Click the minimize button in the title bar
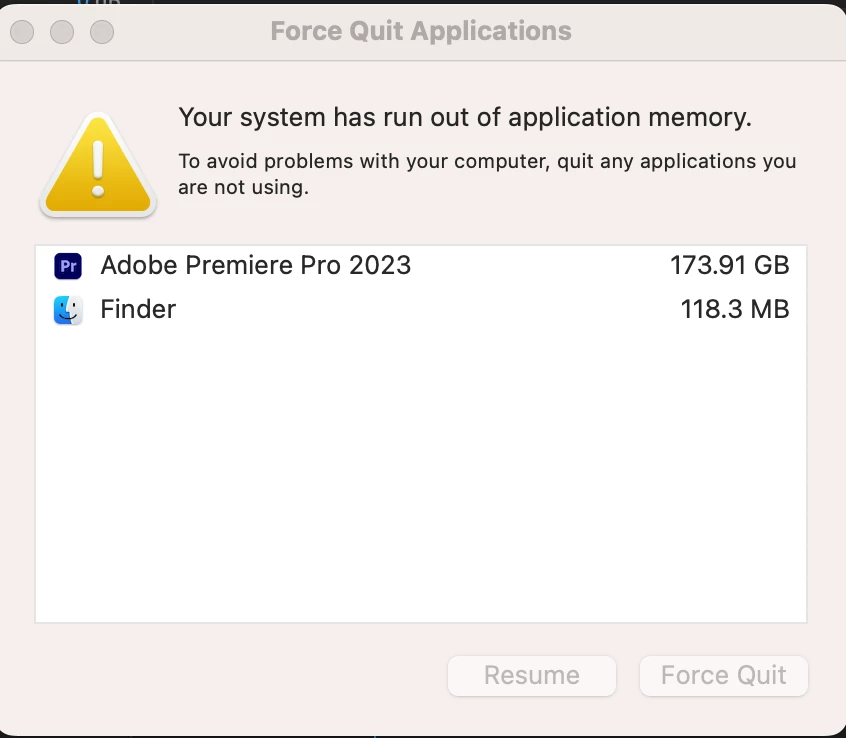 62,32
